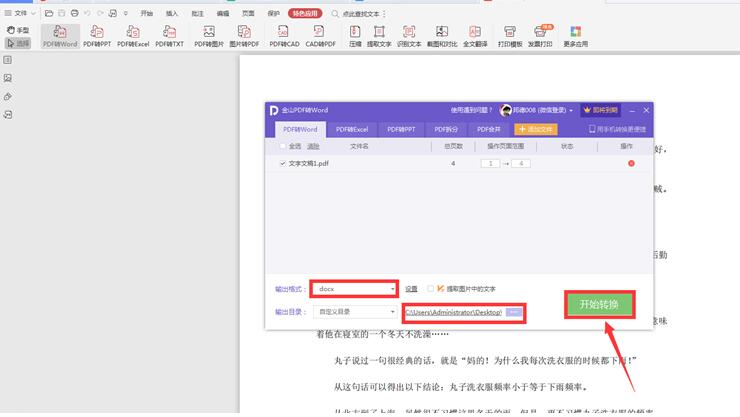Click the 图片转PDF toolbar icon
740x417 pixels.
(x=244, y=36)
